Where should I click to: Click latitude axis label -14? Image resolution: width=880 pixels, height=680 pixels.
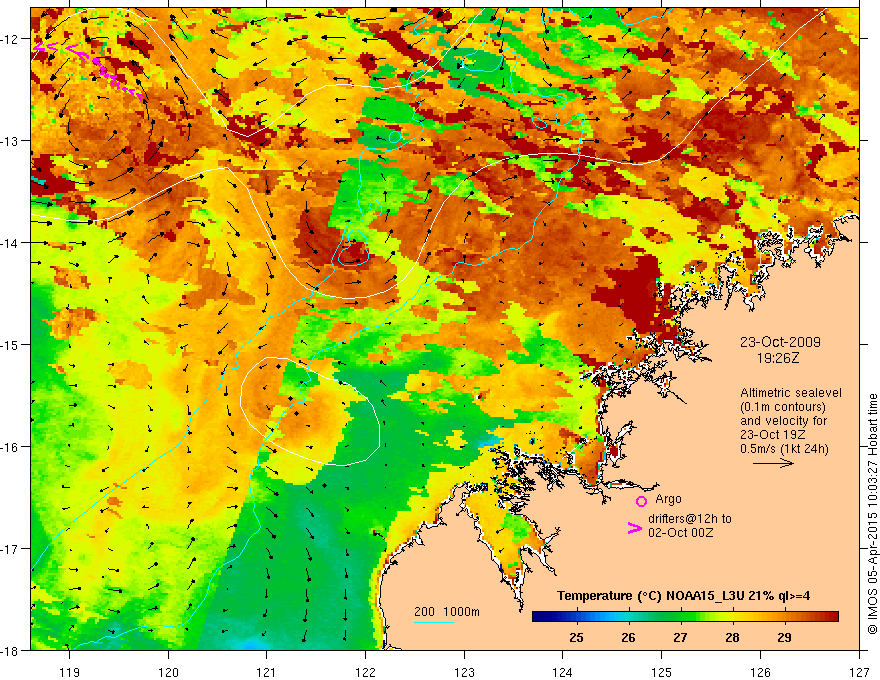click(11, 243)
